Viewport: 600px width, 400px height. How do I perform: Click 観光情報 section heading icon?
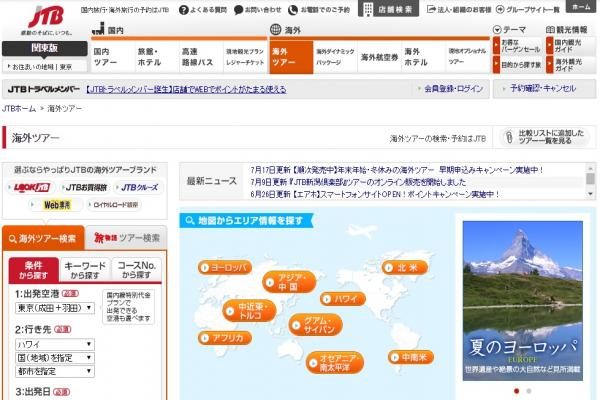pyautogui.click(x=550, y=30)
